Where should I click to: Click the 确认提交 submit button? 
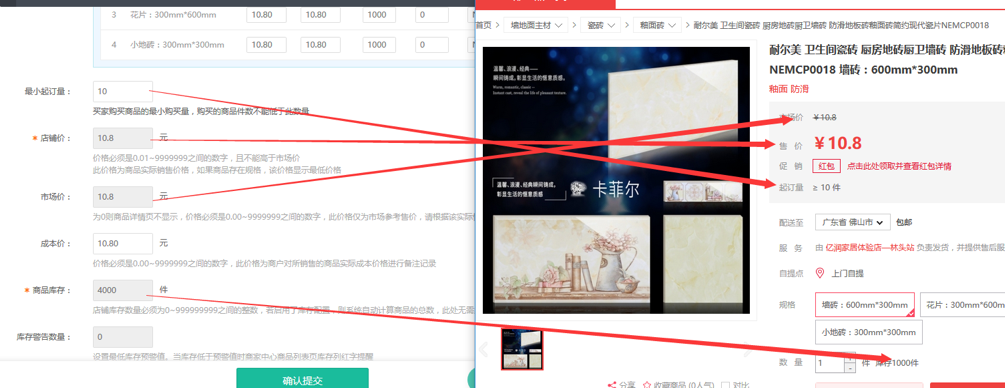[x=303, y=378]
